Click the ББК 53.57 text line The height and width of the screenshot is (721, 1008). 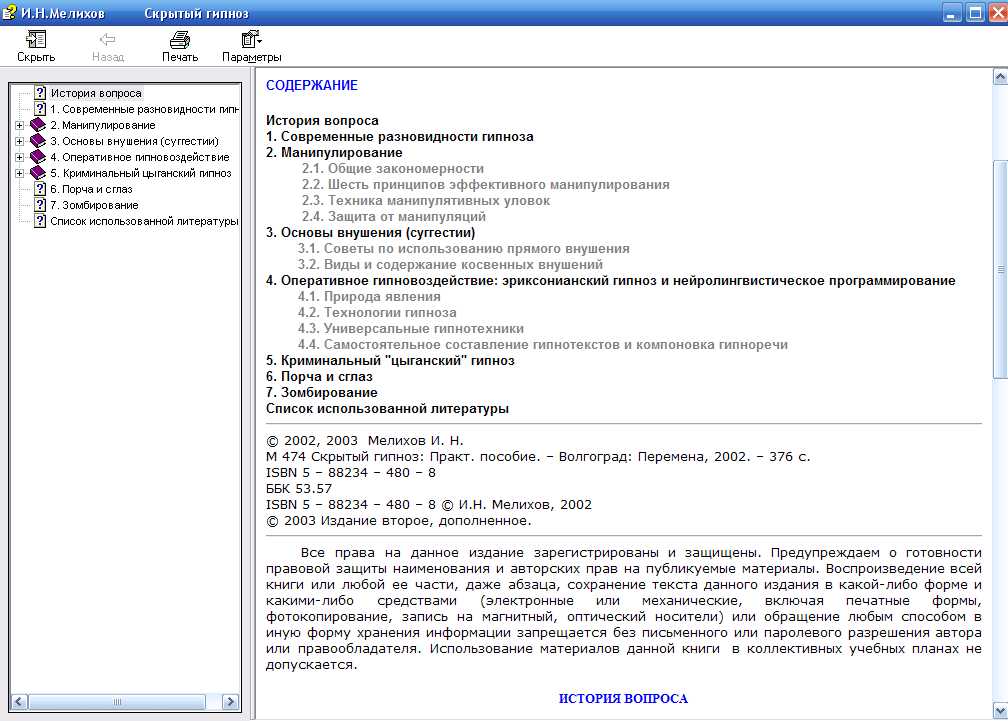click(x=299, y=488)
